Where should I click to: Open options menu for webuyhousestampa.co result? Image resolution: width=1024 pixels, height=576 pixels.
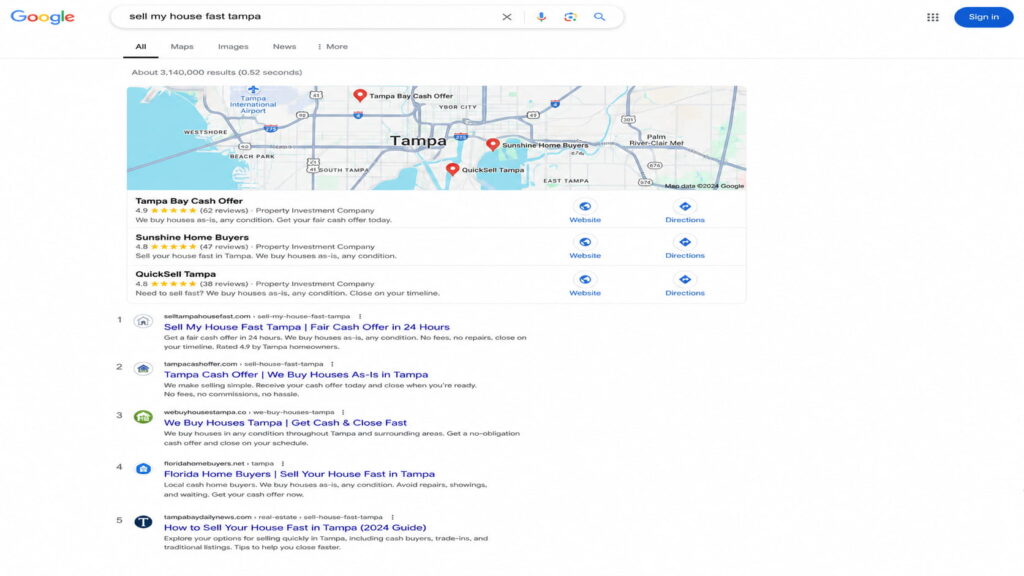pyautogui.click(x=344, y=413)
